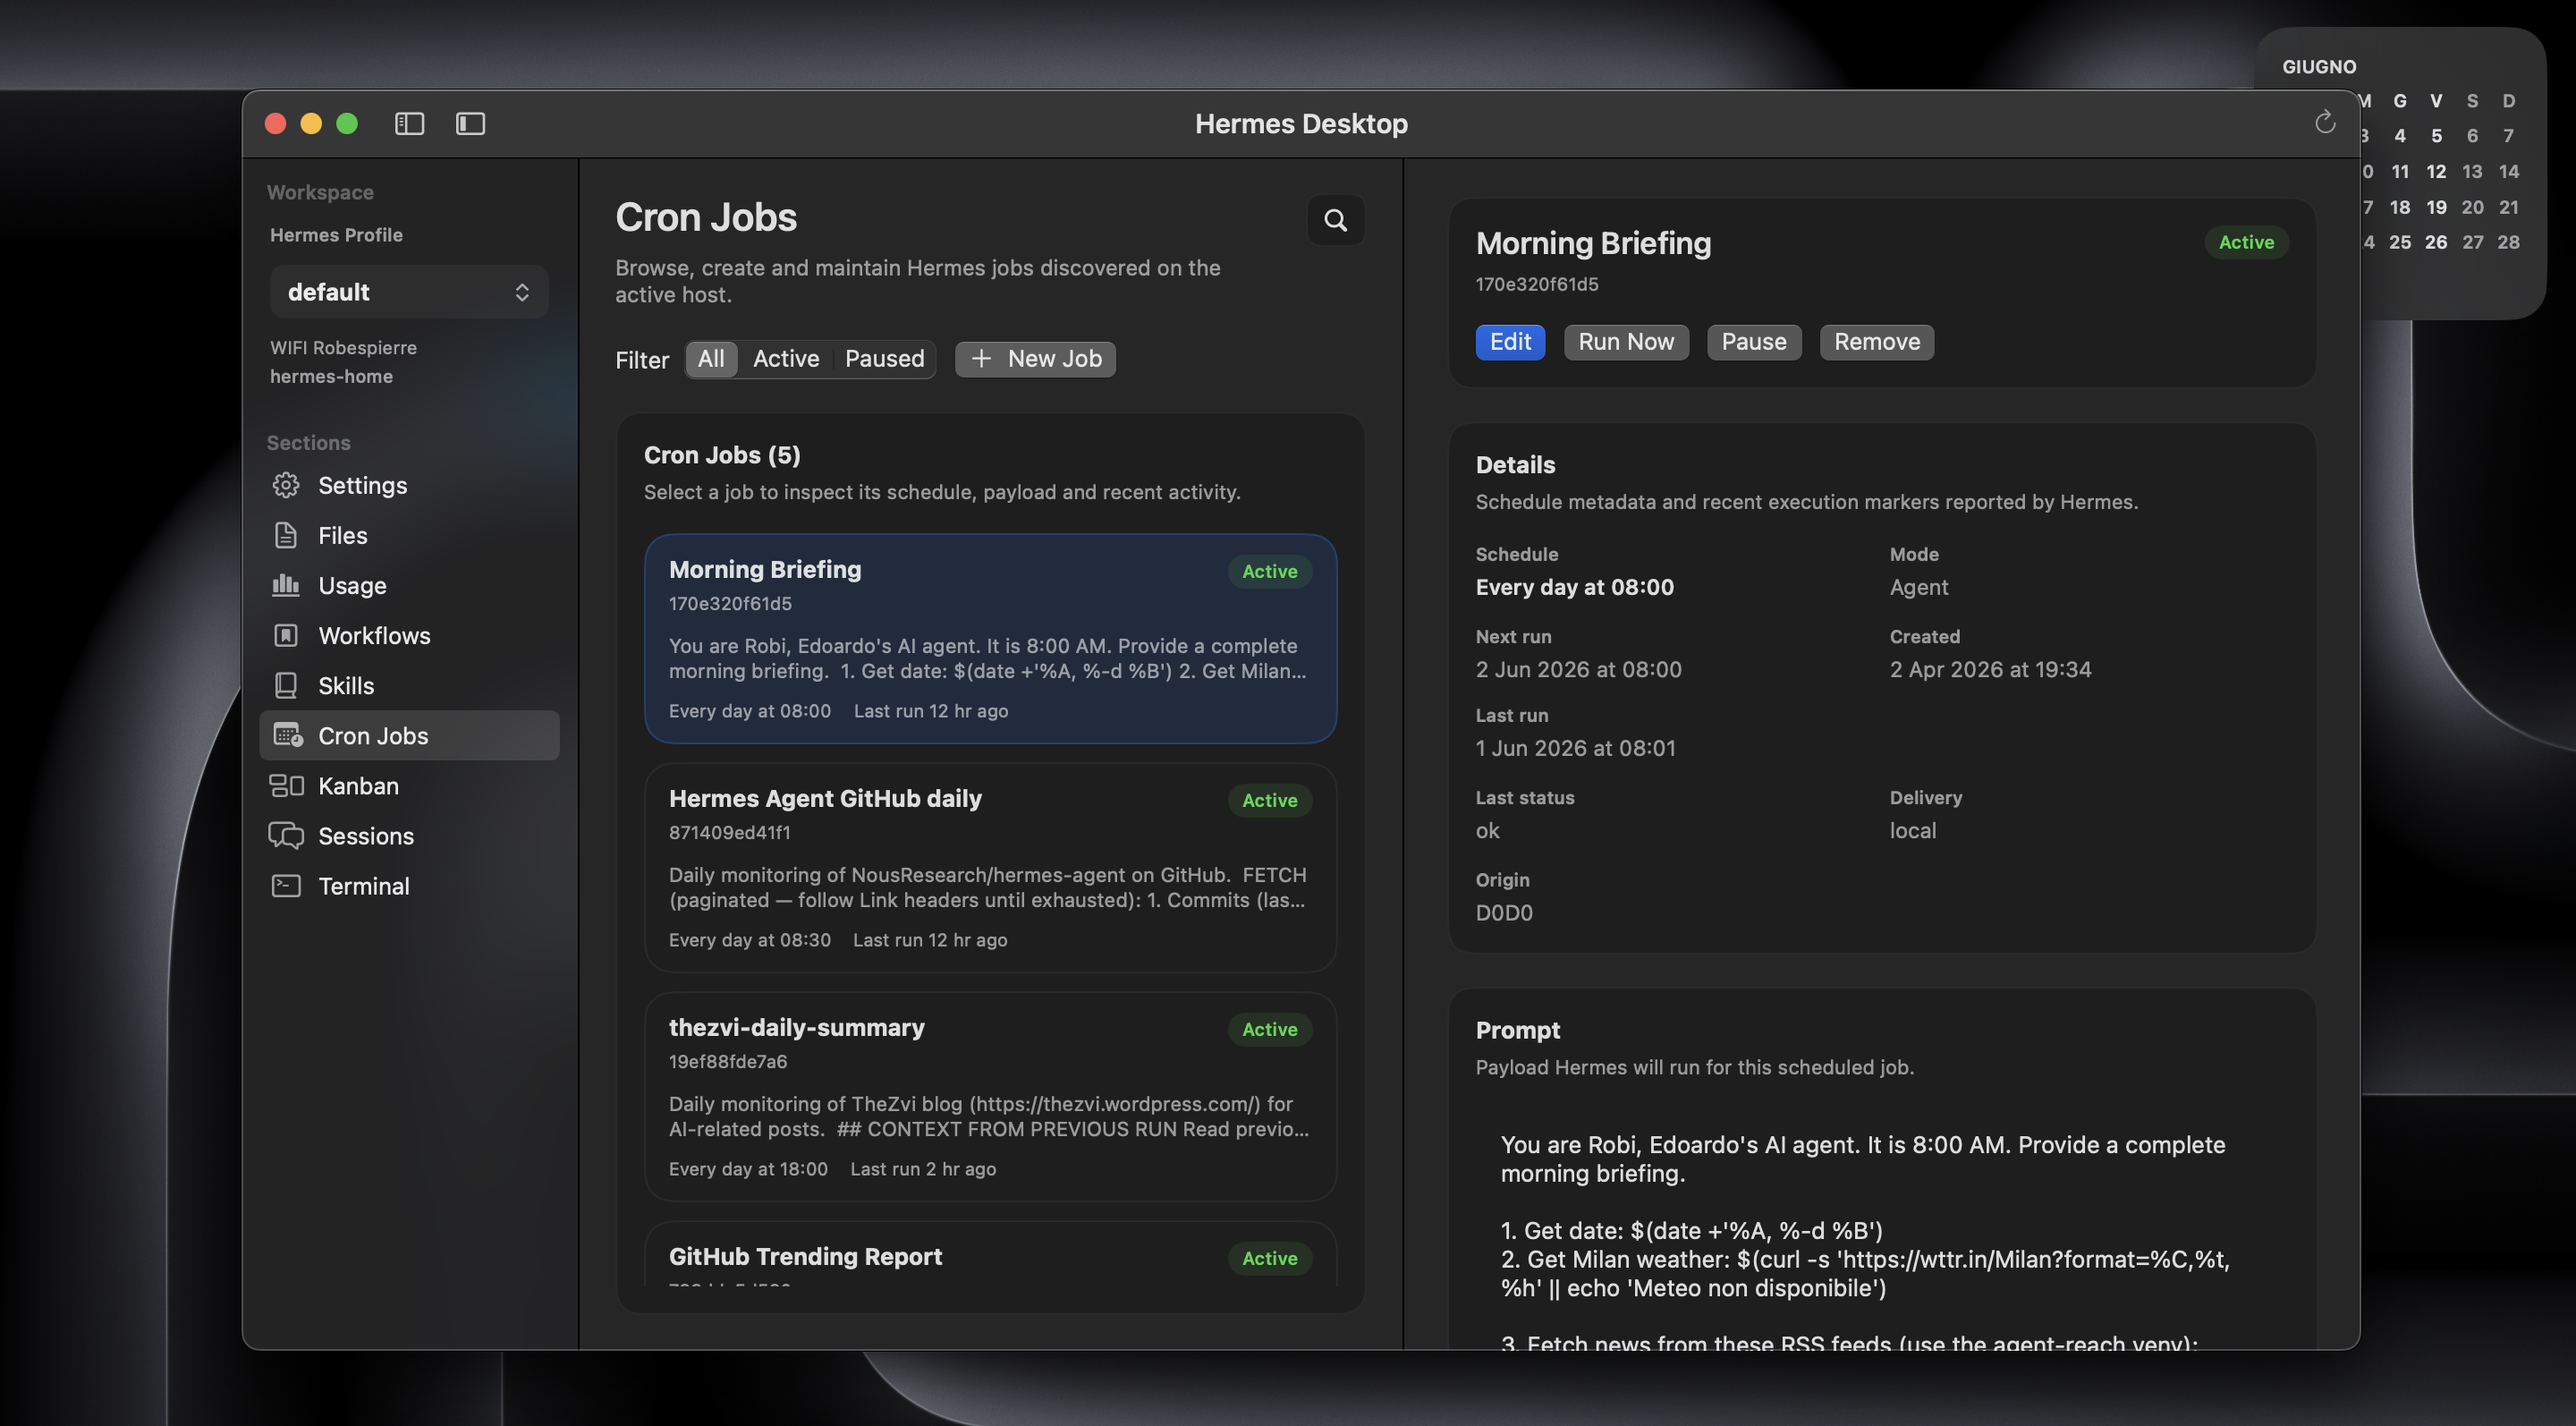
Task: Click job ID 170e320f61d5 in detail header
Action: pyautogui.click(x=1537, y=284)
